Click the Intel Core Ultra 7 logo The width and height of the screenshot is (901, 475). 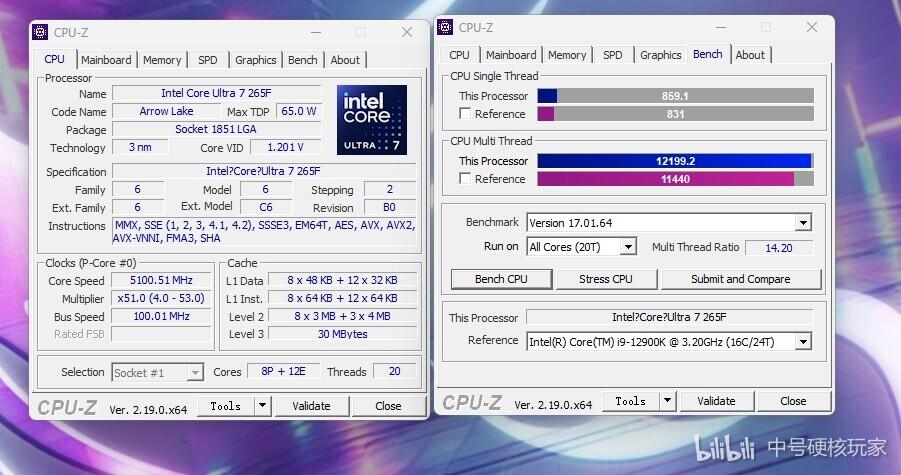(x=372, y=119)
